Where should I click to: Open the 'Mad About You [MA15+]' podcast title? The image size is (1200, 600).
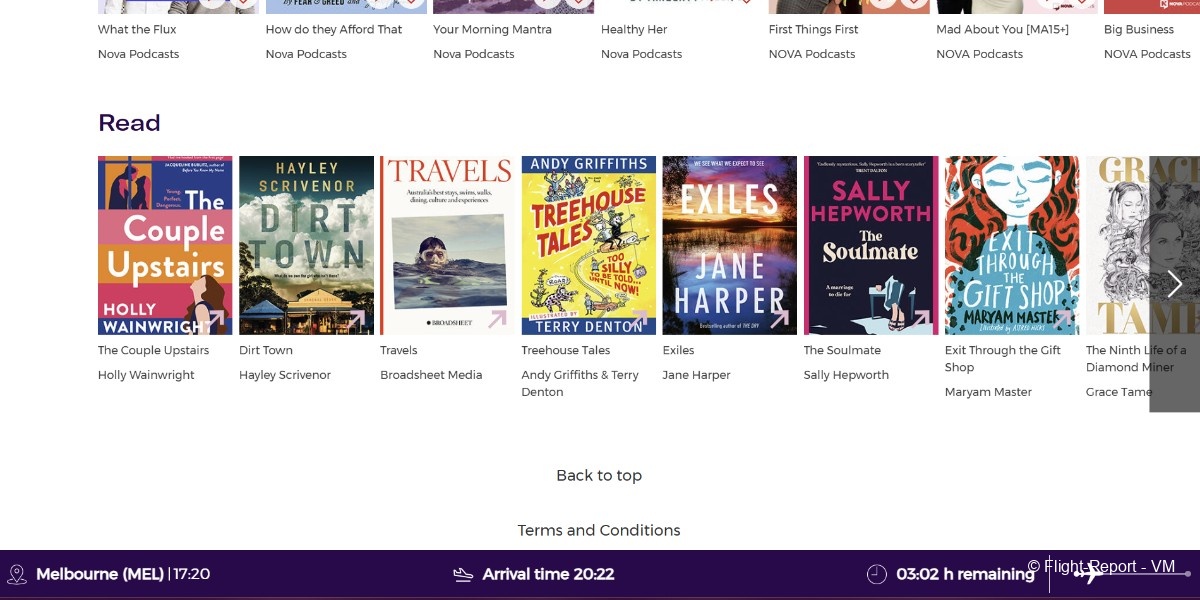point(1002,29)
